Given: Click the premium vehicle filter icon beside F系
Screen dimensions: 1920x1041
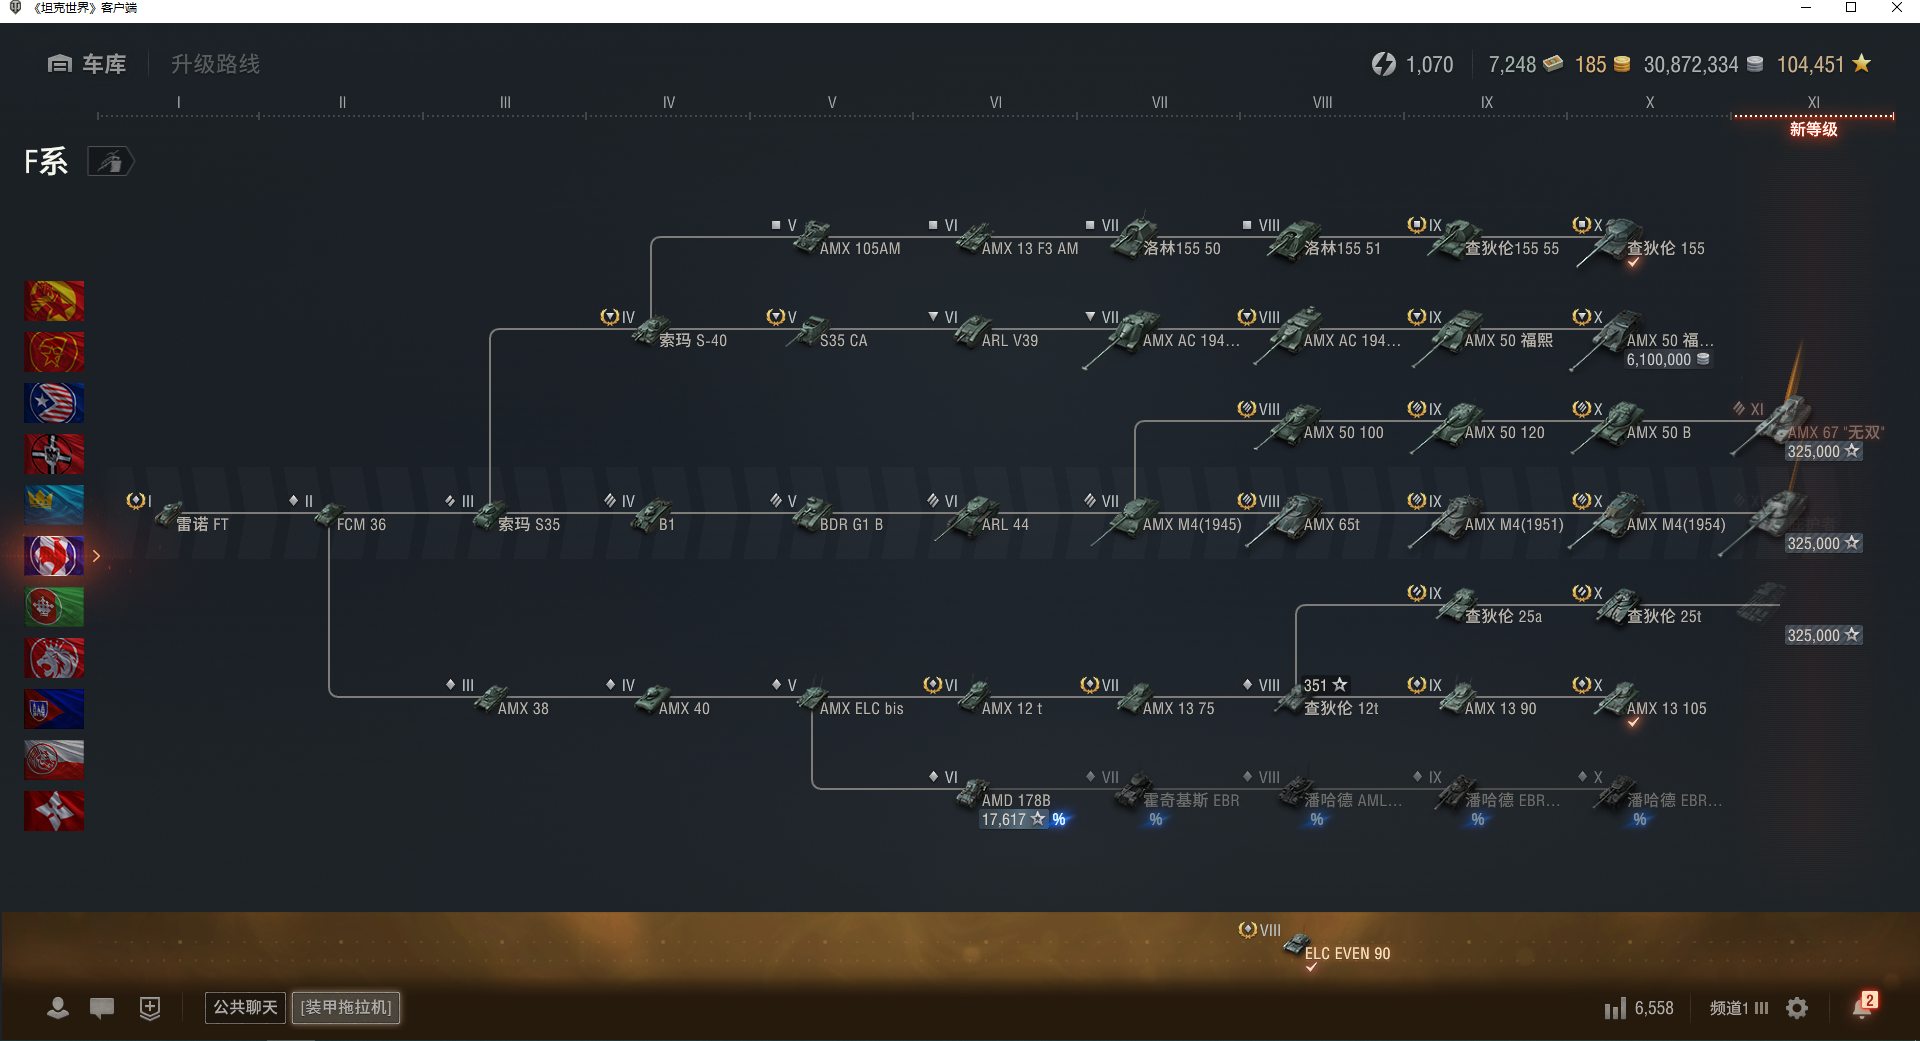Looking at the screenshot, I should coord(110,161).
